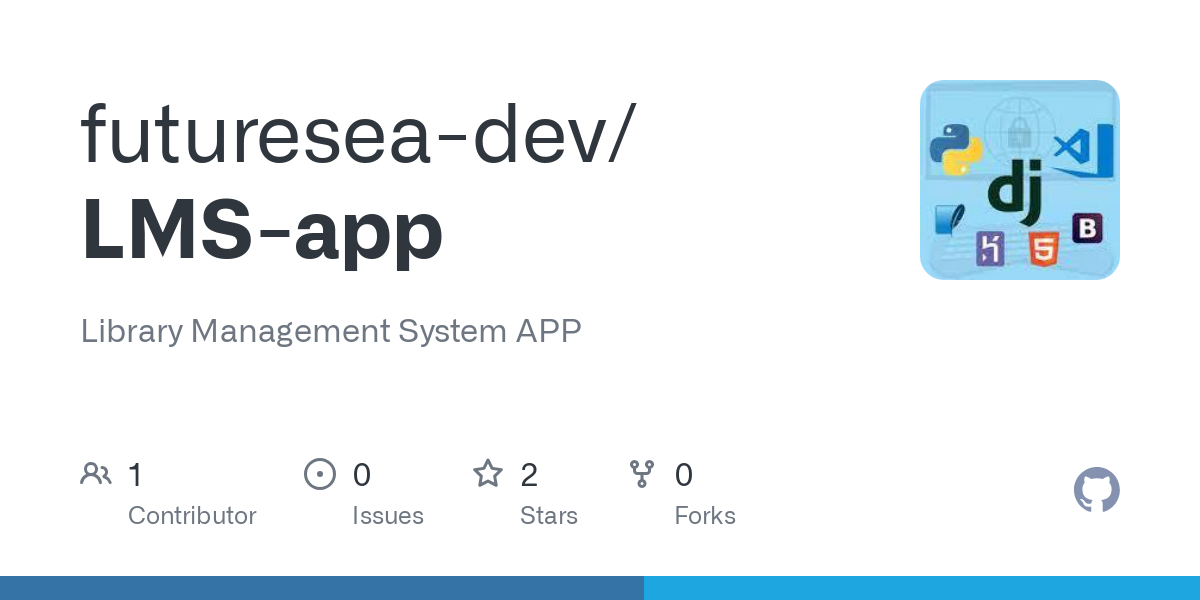
Task: Toggle the star icon to star the repository
Action: coord(488,473)
